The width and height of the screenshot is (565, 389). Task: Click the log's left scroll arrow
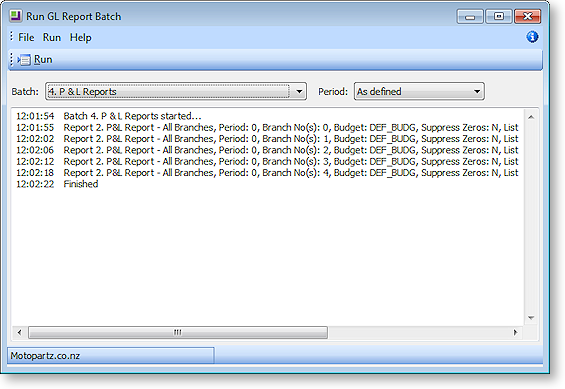[19, 332]
